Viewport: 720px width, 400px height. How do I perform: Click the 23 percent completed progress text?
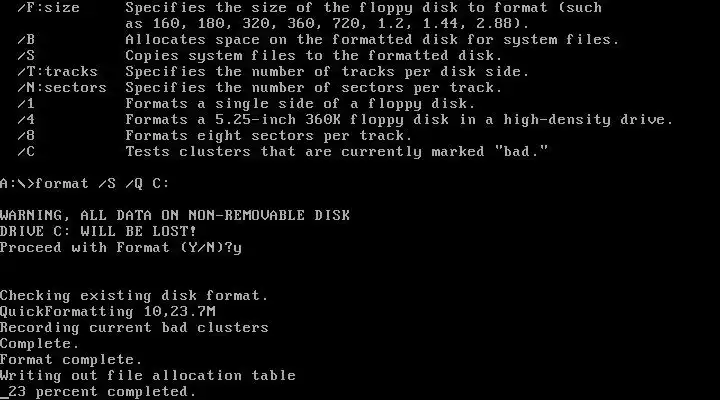click(x=102, y=392)
